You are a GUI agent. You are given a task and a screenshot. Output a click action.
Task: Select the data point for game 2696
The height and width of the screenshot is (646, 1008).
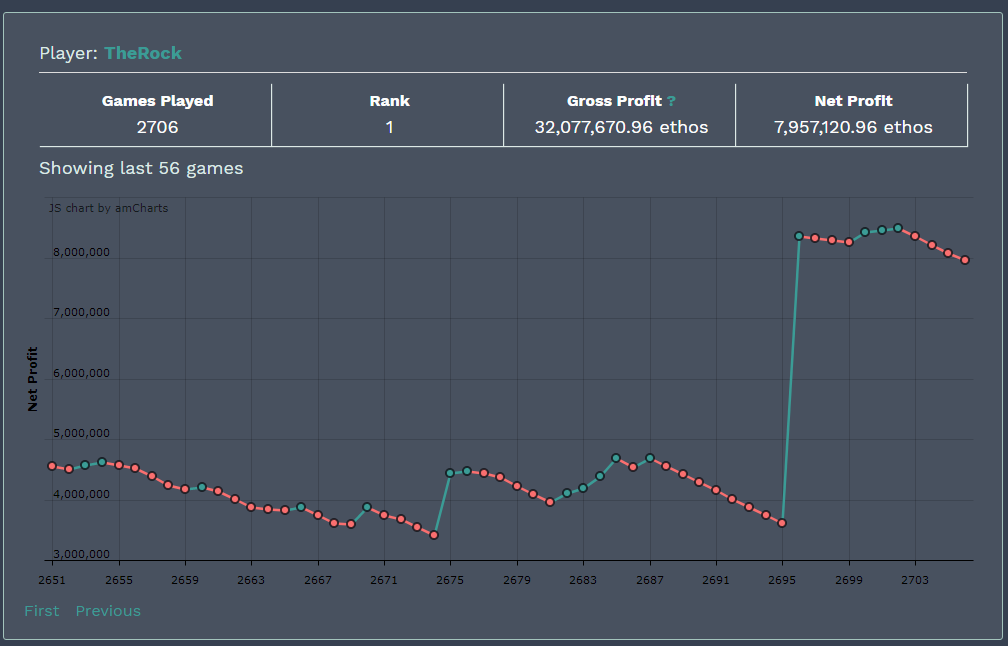(799, 236)
